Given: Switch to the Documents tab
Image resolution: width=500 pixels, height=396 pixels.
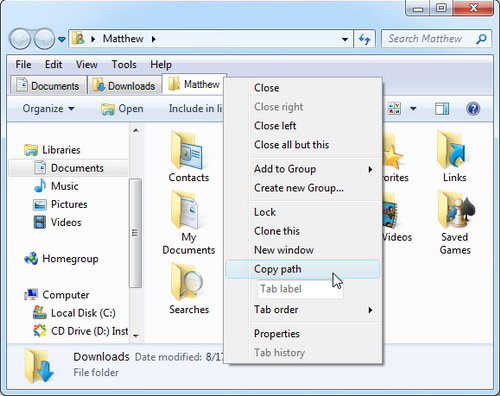Looking at the screenshot, I should click(48, 86).
